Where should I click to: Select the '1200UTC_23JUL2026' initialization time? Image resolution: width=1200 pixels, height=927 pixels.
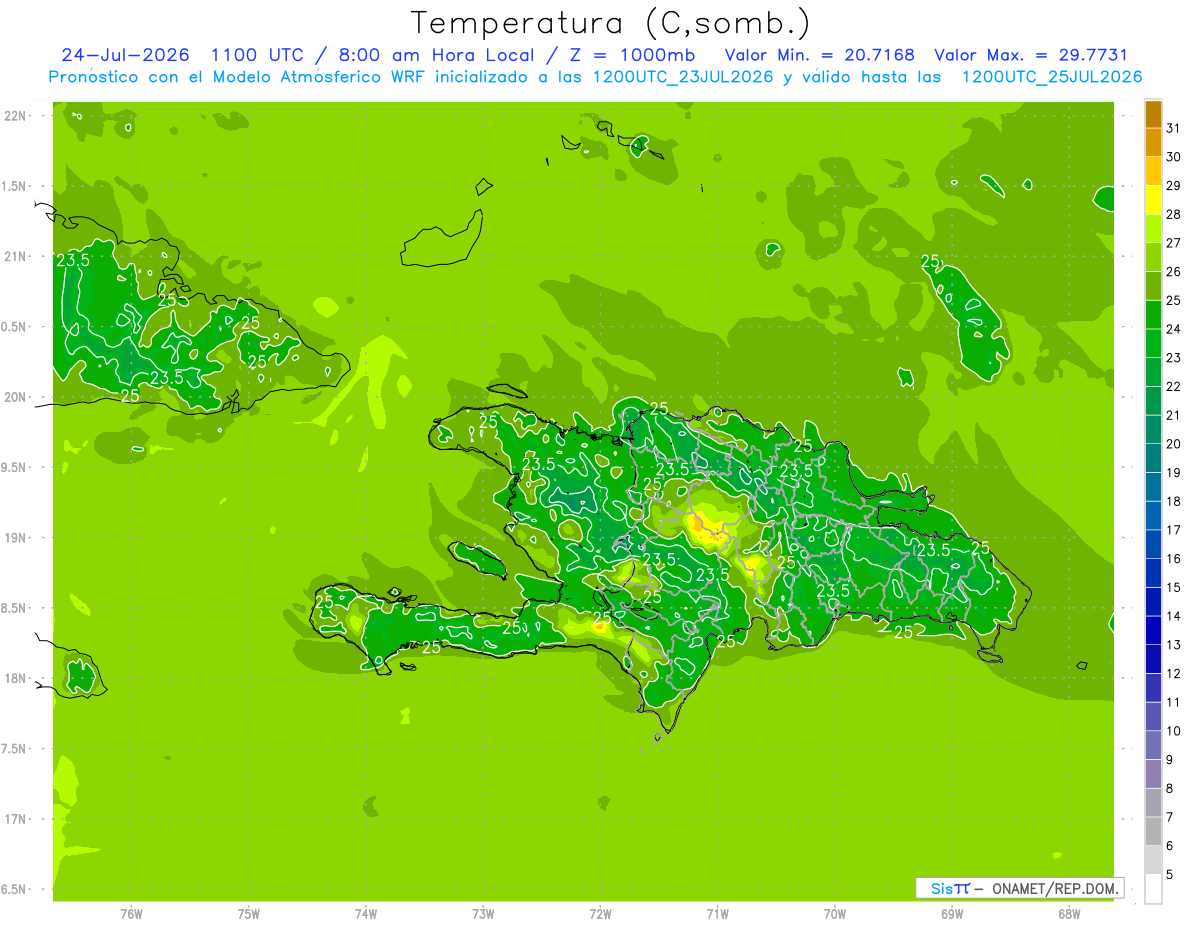pos(683,77)
